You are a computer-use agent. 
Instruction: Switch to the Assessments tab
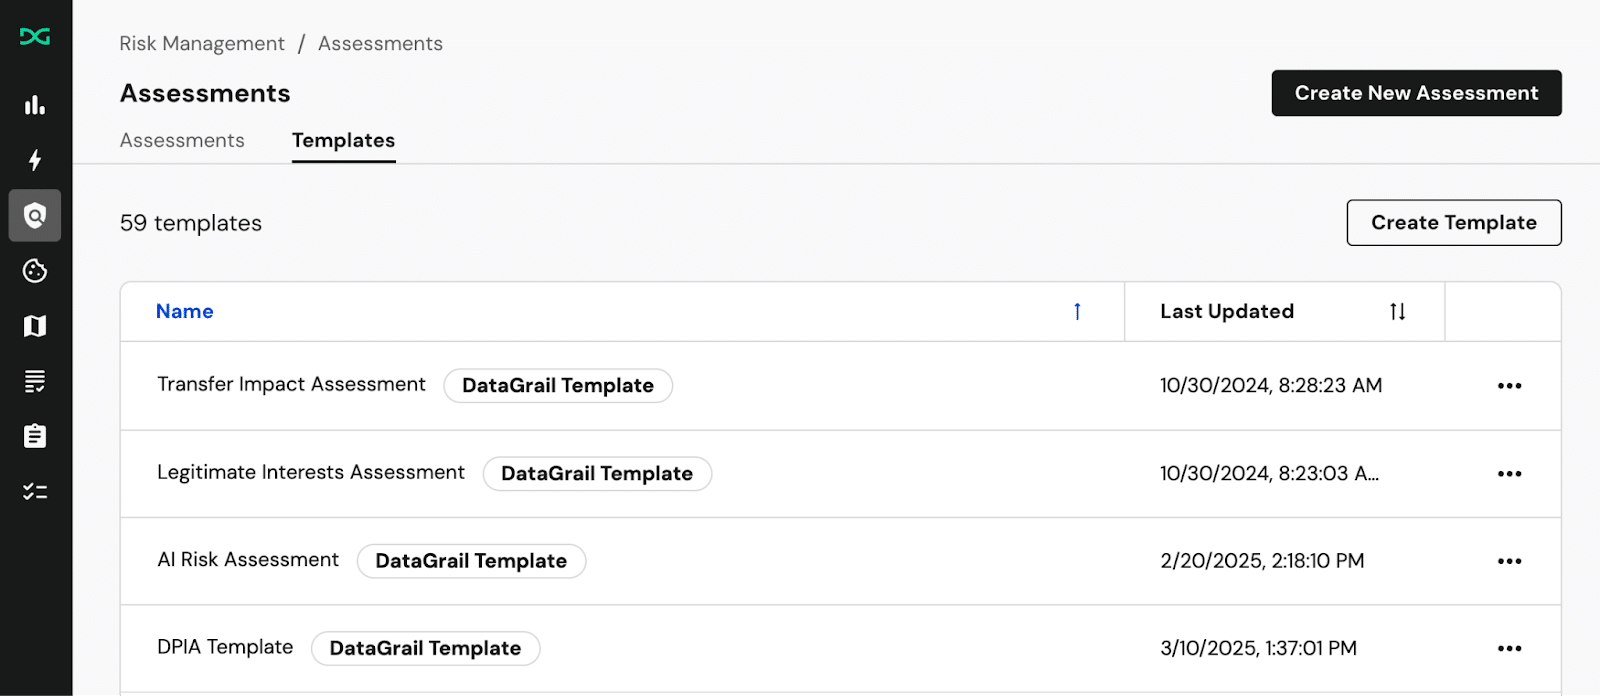182,141
